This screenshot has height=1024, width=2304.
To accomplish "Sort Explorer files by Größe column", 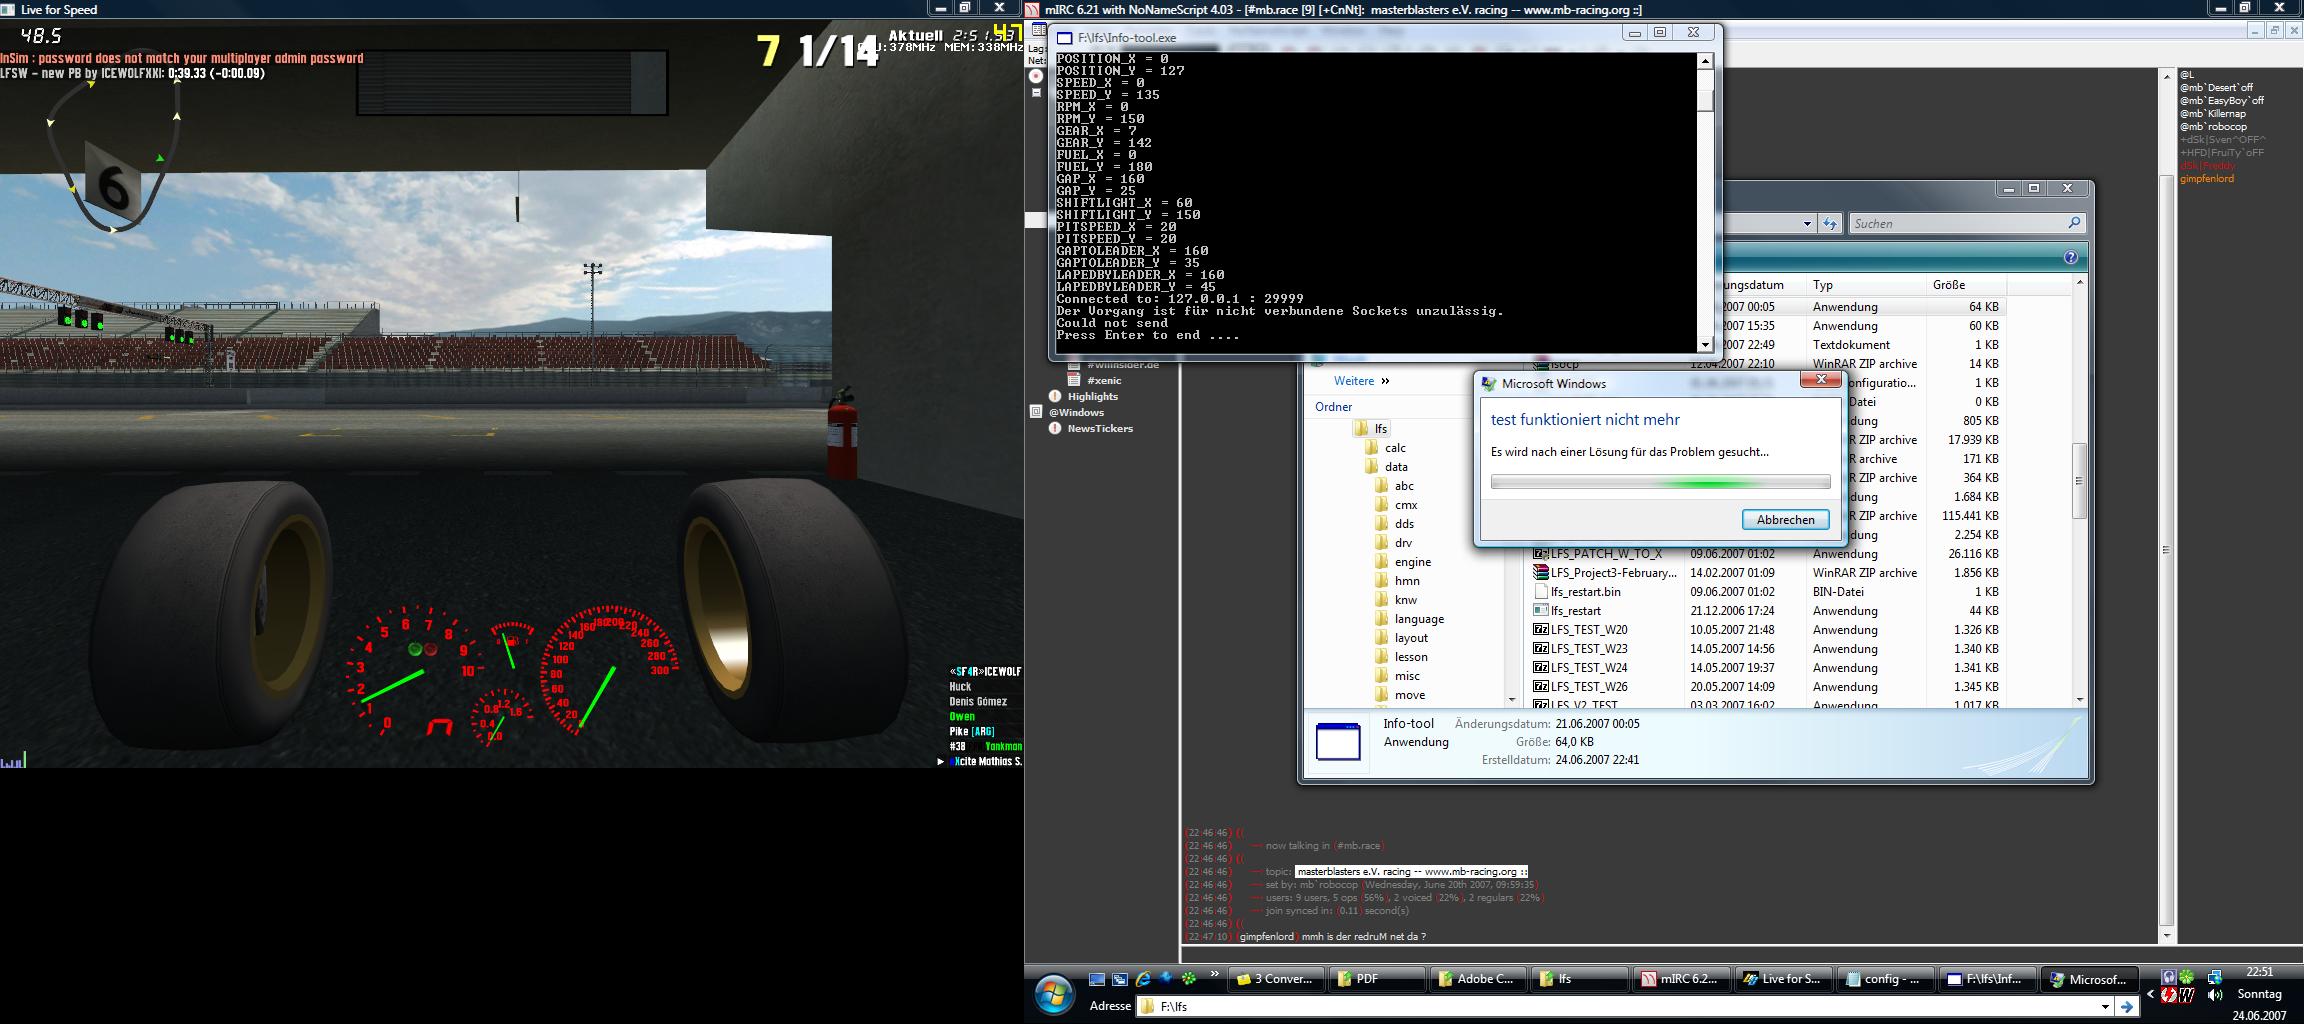I will coord(1965,285).
